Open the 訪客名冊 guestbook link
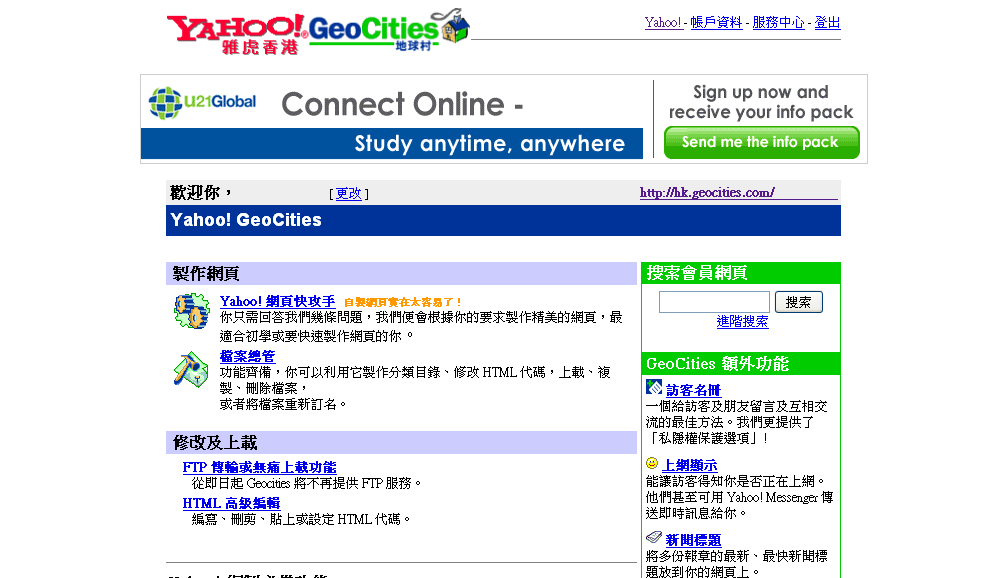Image resolution: width=1007 pixels, height=578 pixels. pos(694,390)
